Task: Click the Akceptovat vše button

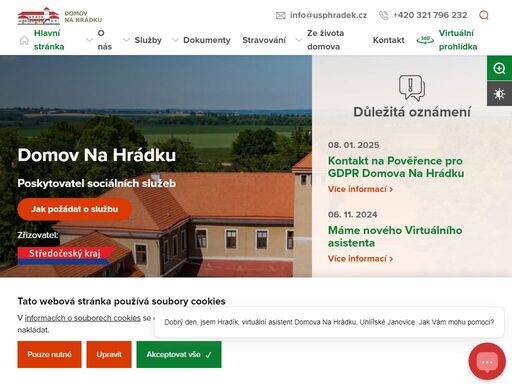Action: point(179,354)
